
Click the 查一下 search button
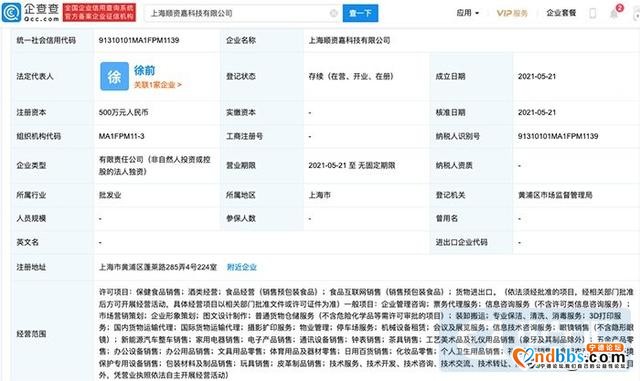pyautogui.click(x=360, y=13)
